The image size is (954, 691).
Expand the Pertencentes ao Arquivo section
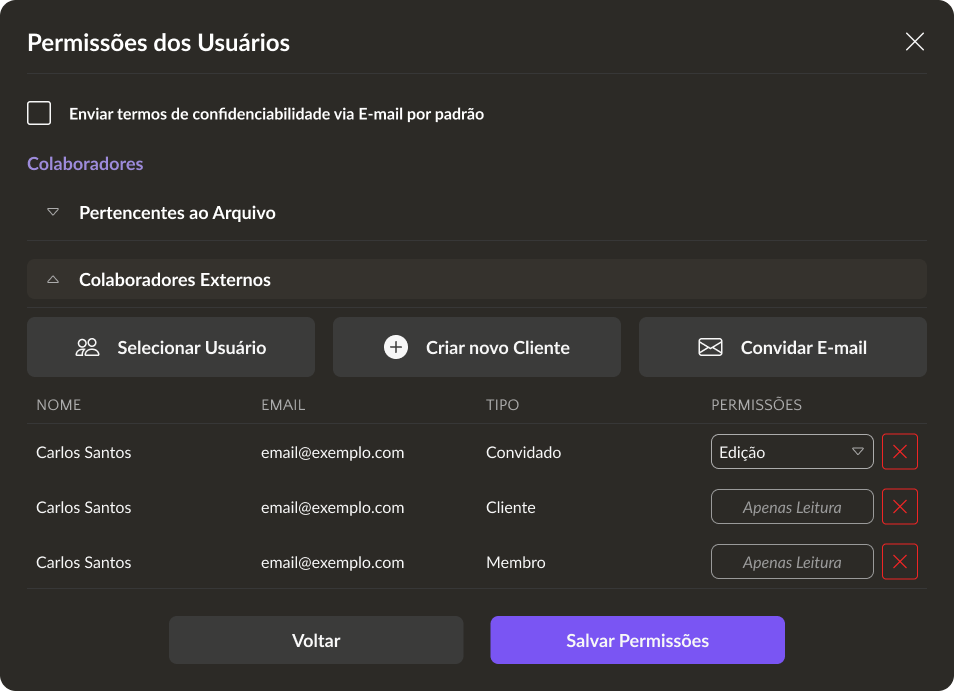click(x=54, y=213)
